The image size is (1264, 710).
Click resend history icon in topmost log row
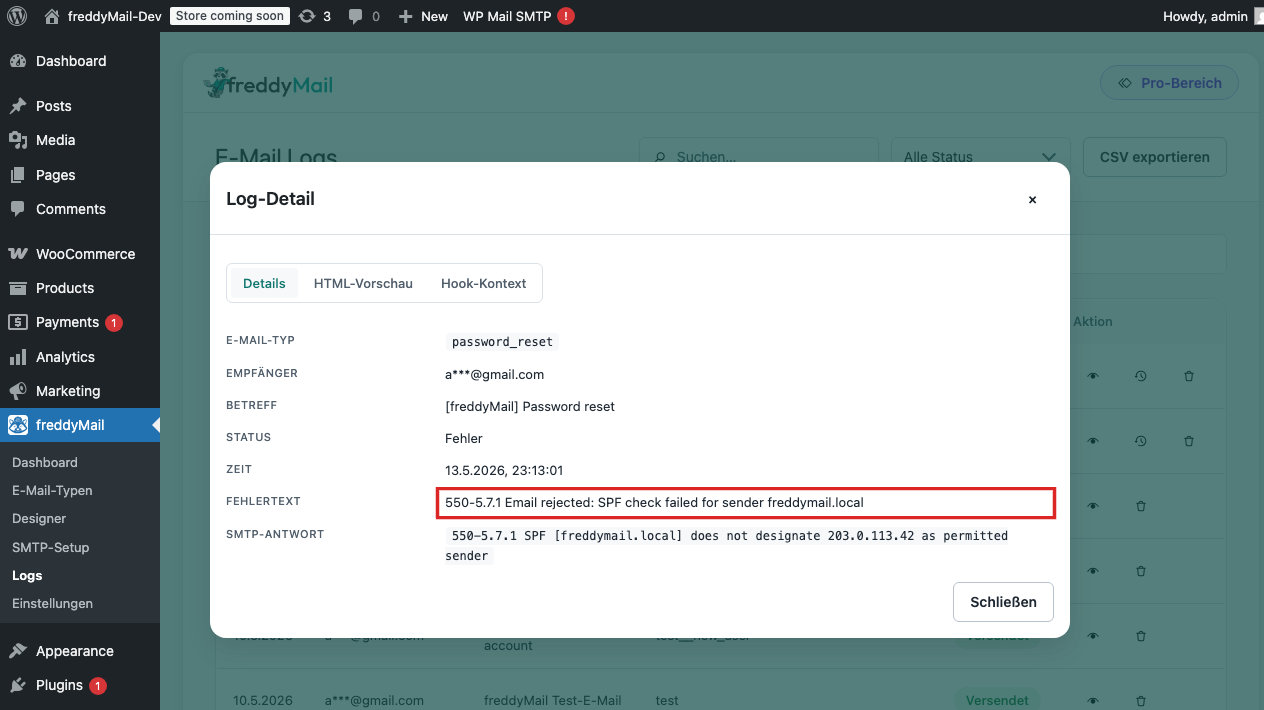[x=1141, y=376]
